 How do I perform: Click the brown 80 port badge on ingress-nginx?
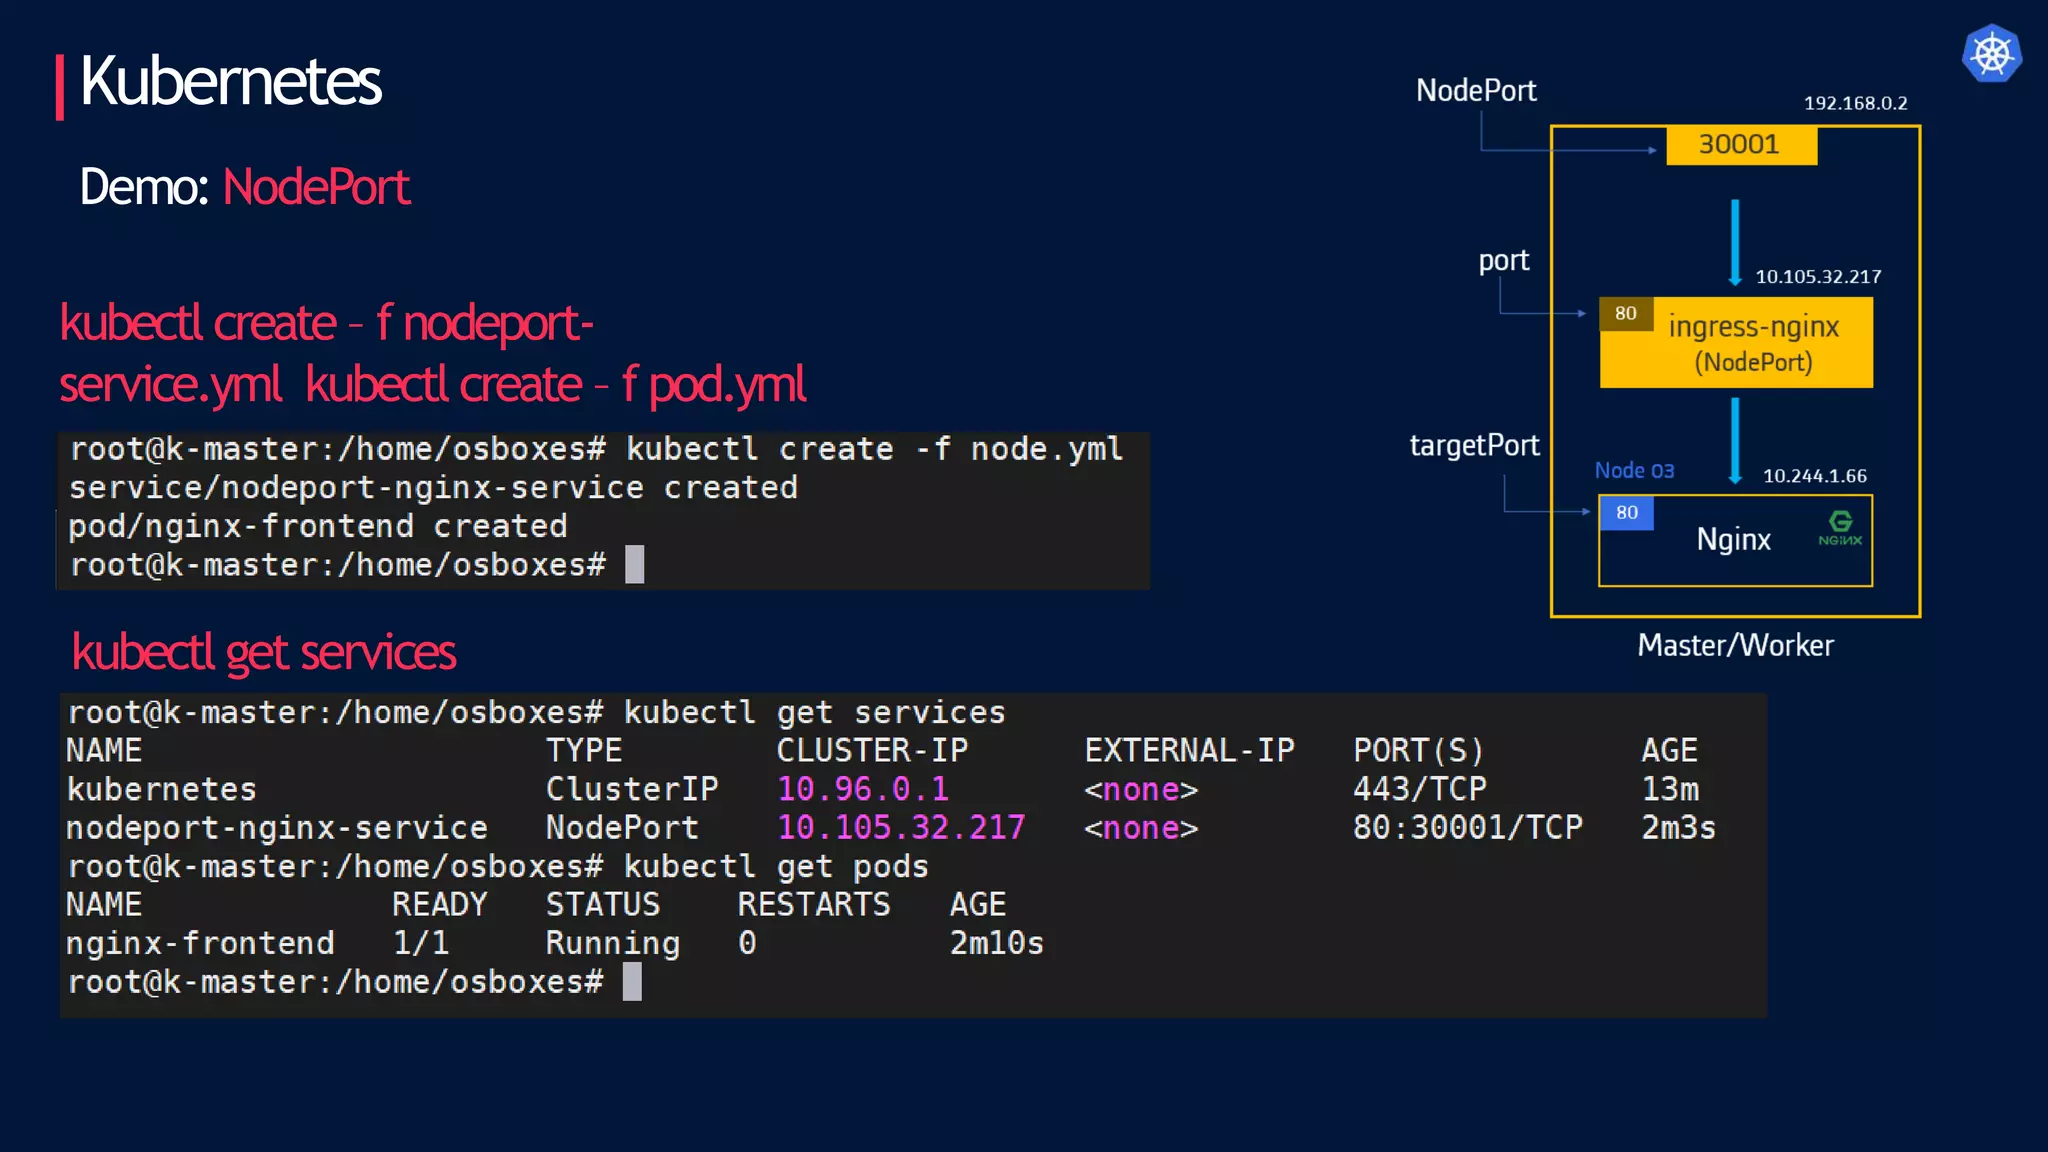pyautogui.click(x=1625, y=313)
